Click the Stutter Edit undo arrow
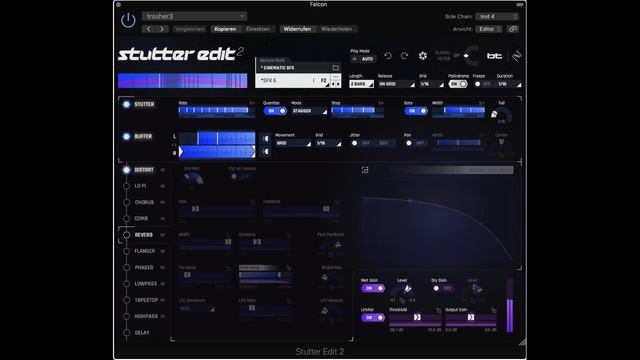This screenshot has height=360, width=640. [388, 56]
